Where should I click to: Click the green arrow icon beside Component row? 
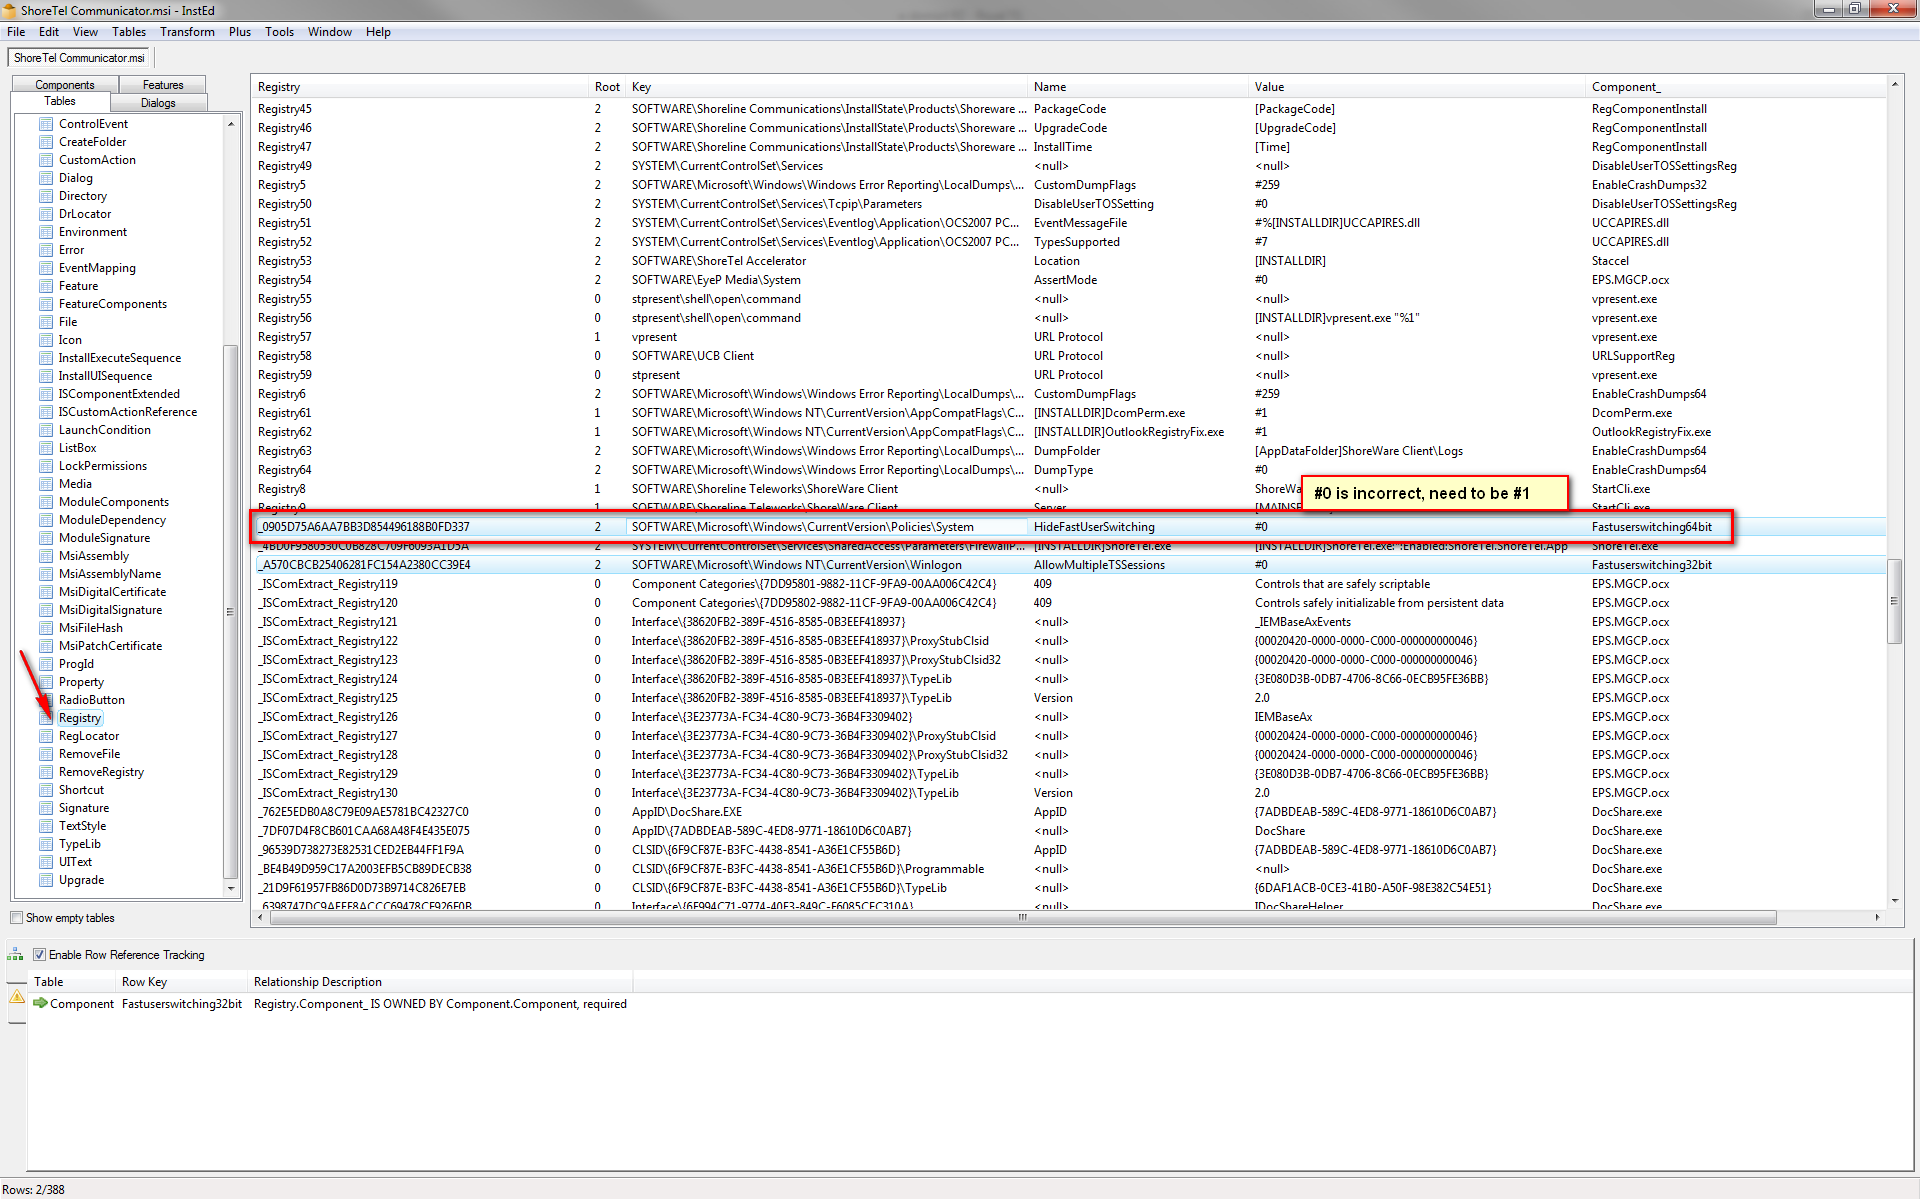(x=40, y=1003)
